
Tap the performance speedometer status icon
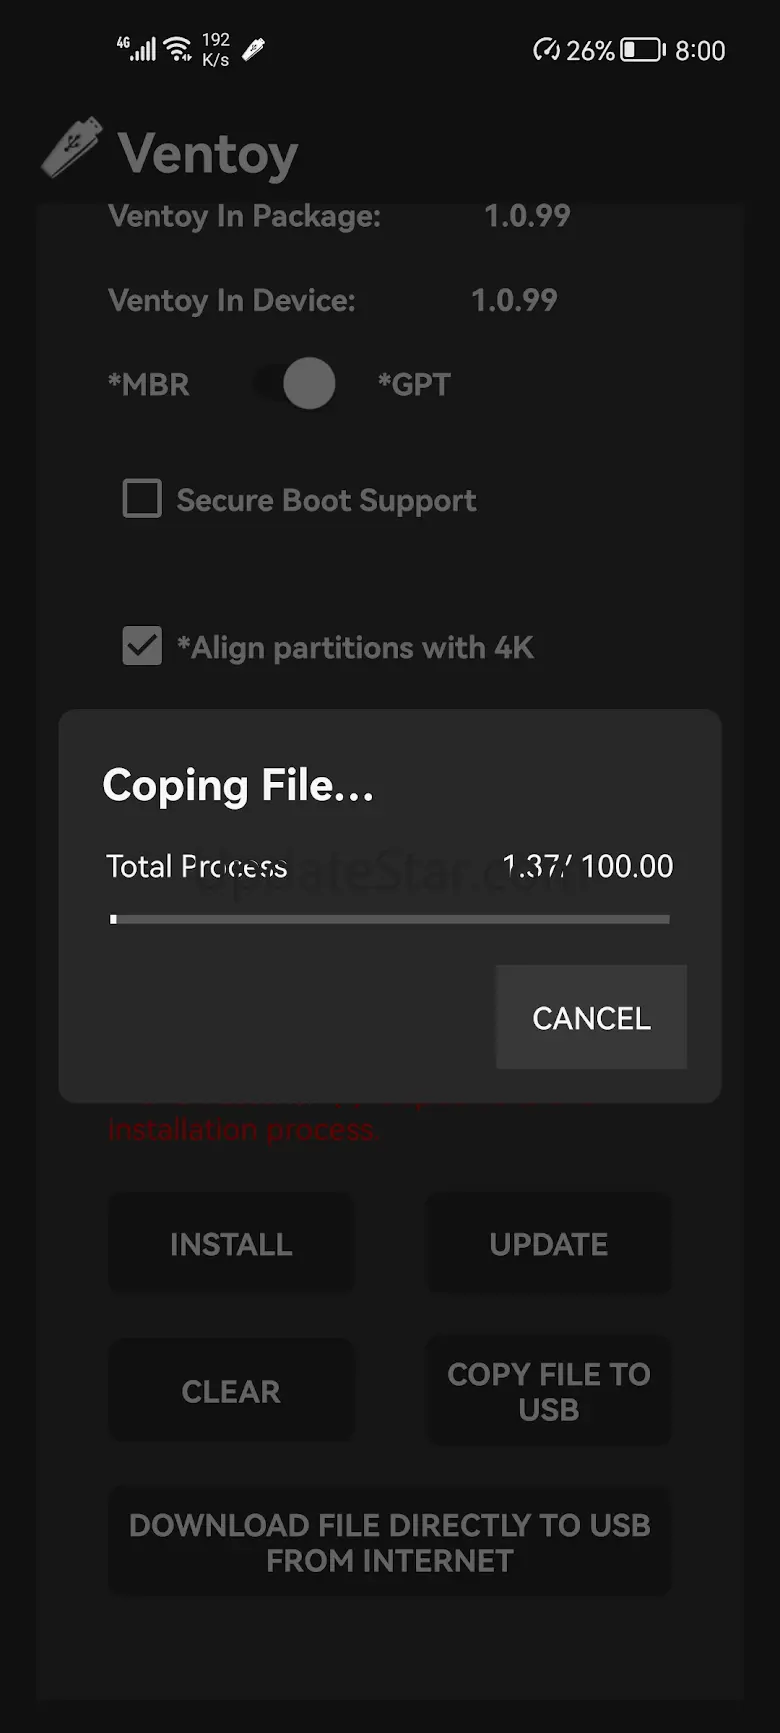tap(546, 50)
